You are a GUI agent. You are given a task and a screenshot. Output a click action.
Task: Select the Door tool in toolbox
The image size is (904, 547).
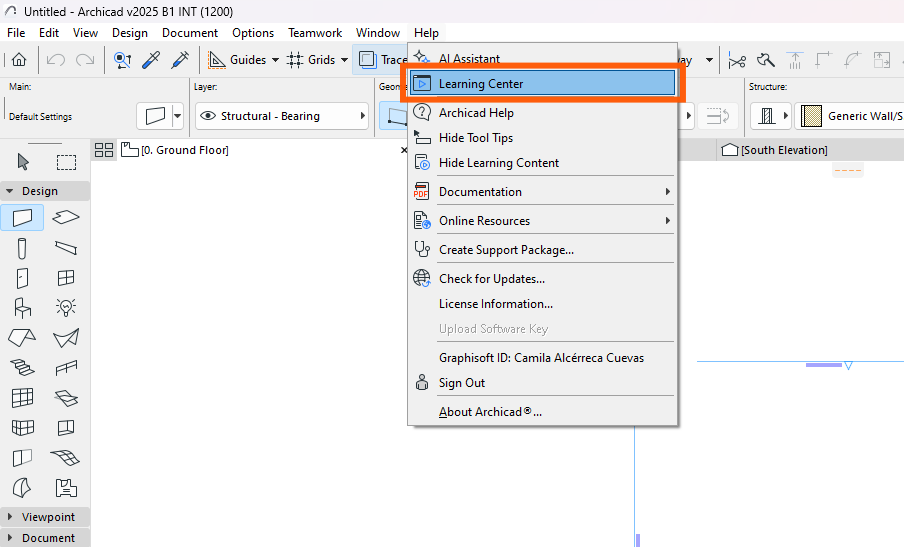(22, 278)
